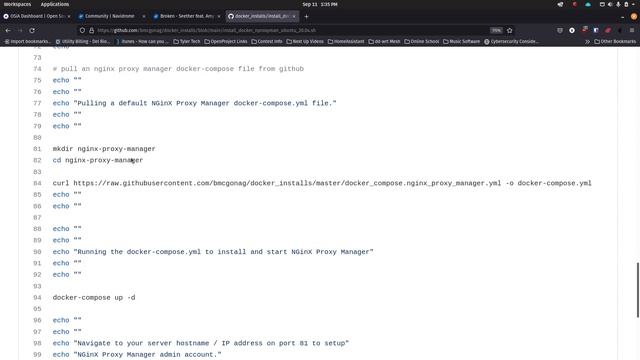
Task: Click 'NGinX Proxy Manager admin account.' line
Action: 137,355
